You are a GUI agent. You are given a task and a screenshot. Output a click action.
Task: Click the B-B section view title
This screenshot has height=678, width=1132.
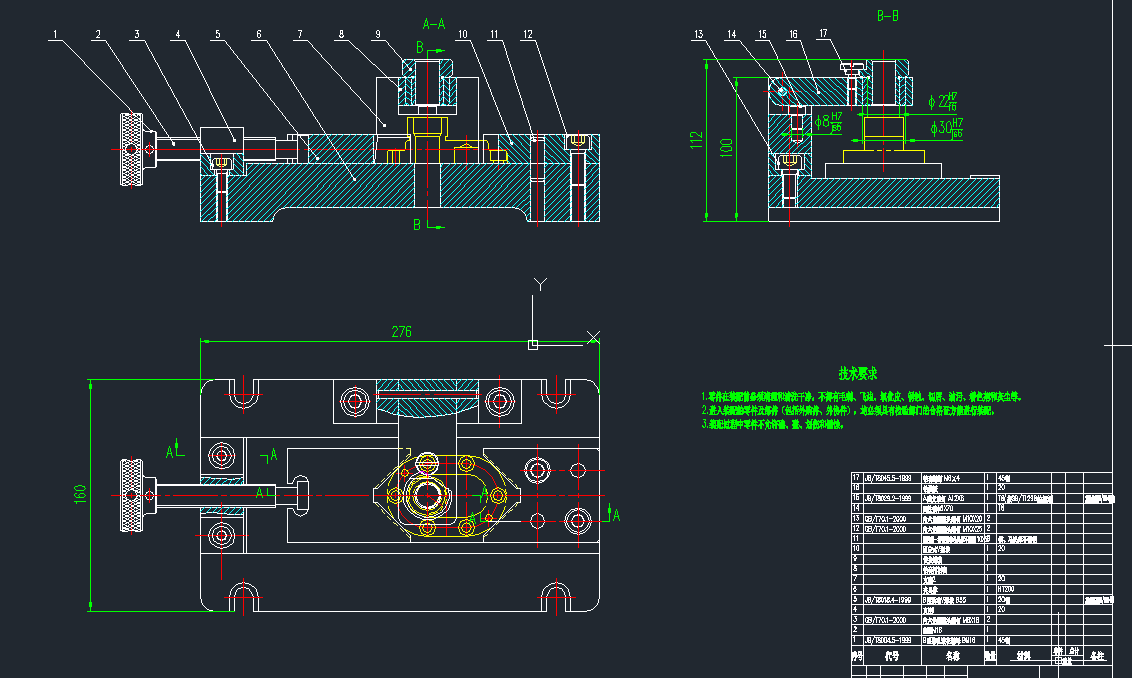[x=887, y=16]
